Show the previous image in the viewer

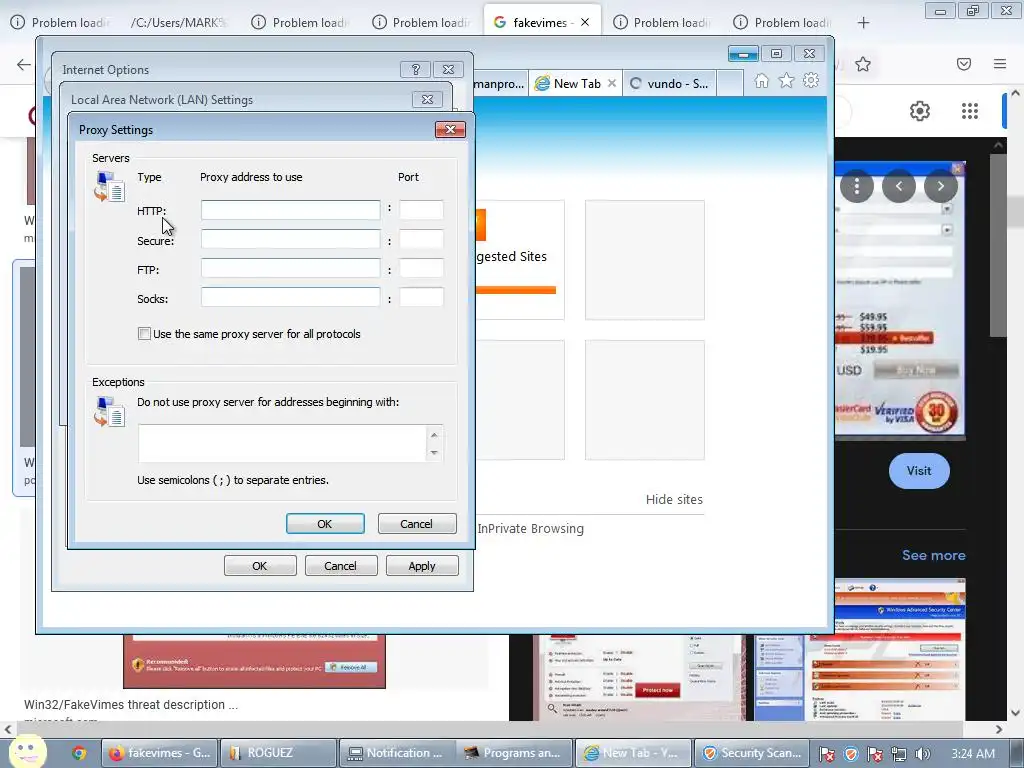click(x=899, y=186)
